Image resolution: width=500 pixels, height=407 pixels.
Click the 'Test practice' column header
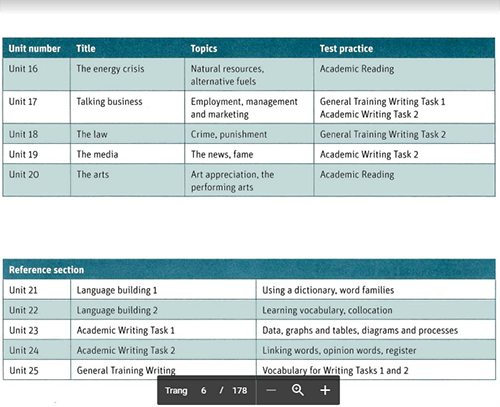(x=346, y=49)
